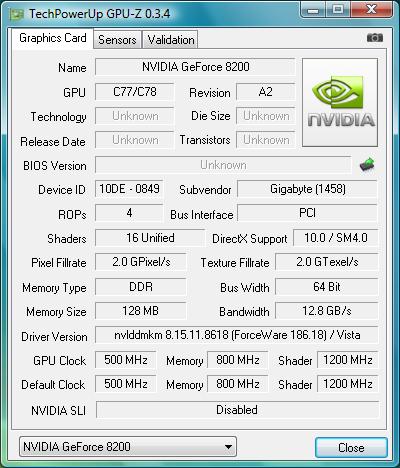Click the ROPs value 4

(129, 213)
